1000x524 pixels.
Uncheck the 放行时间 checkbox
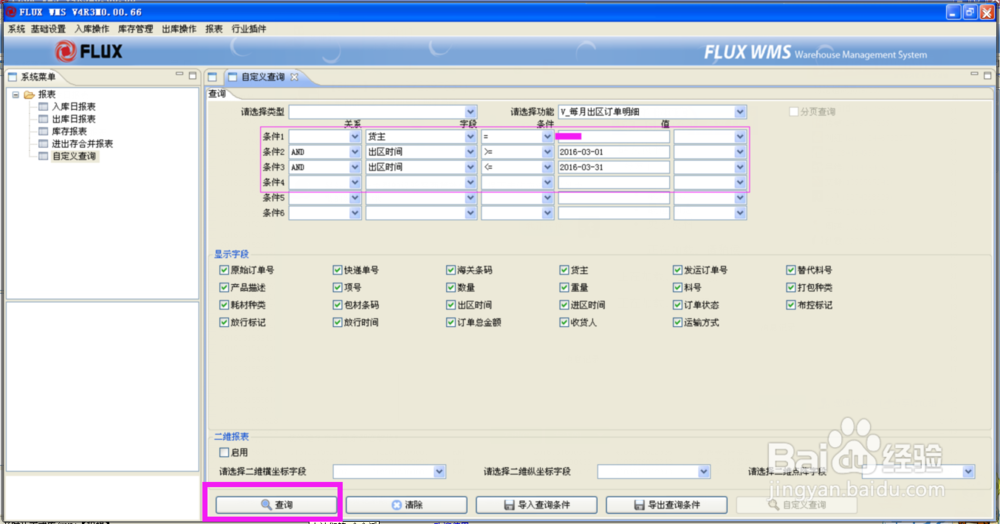click(x=337, y=323)
